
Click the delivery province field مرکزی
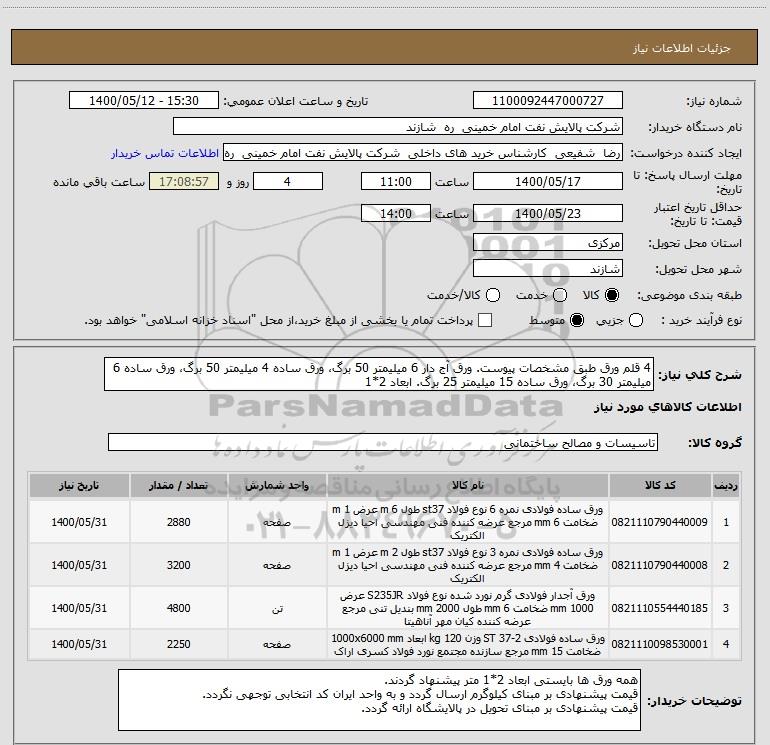click(548, 242)
